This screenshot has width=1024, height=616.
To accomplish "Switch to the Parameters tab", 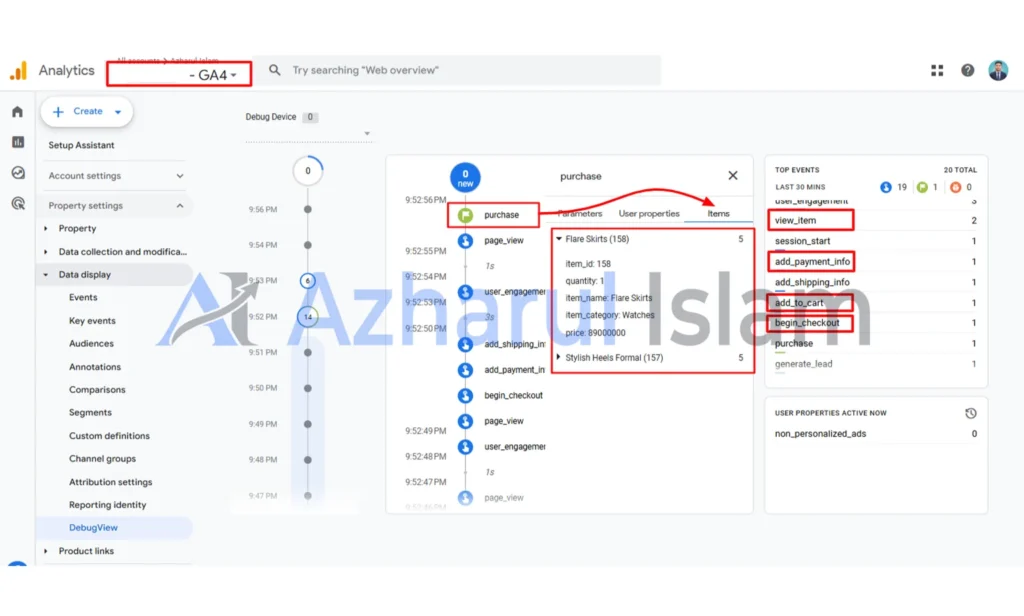I will [x=580, y=214].
